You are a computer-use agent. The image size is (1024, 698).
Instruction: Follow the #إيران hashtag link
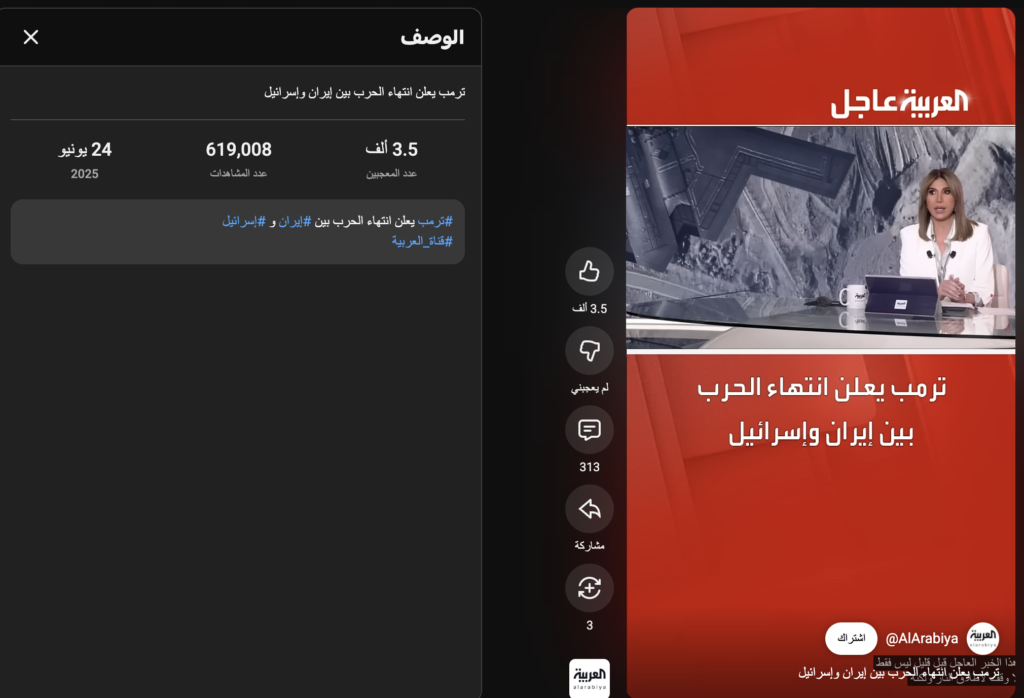[295, 221]
